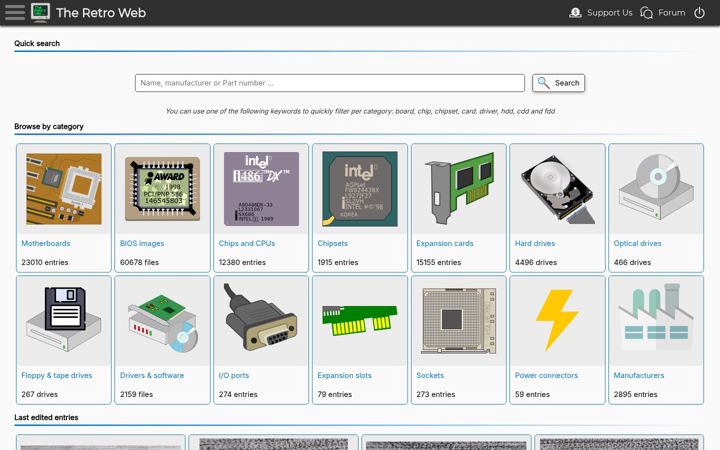Open the Expansion cards link

click(x=445, y=243)
